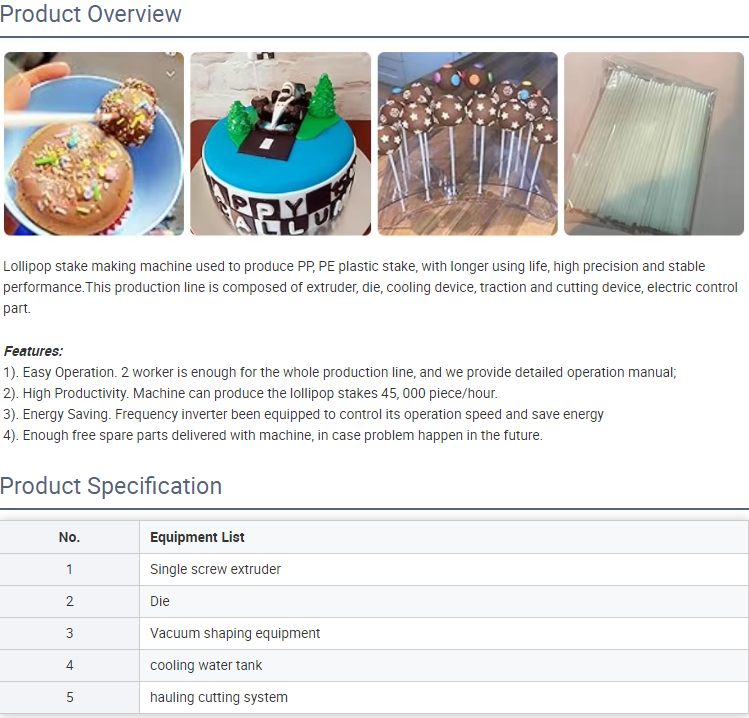The height and width of the screenshot is (718, 749).
Task: Click the Product Overview heading
Action: pos(91,14)
